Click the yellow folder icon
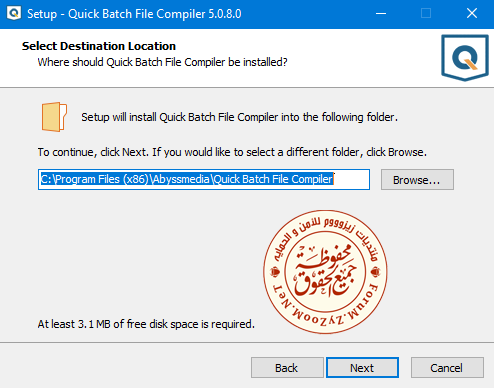This screenshot has height=388, width=494. pos(54,117)
